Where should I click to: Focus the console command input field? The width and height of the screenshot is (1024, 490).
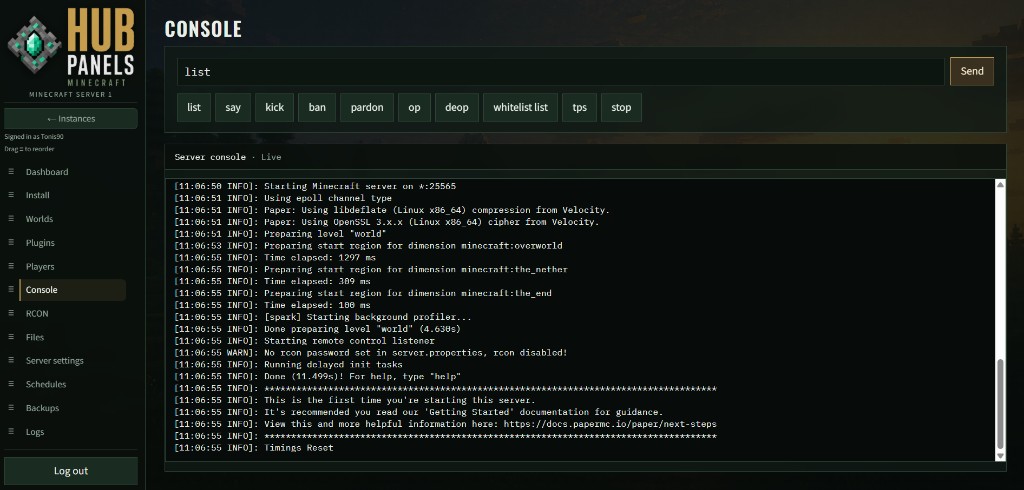pos(560,72)
